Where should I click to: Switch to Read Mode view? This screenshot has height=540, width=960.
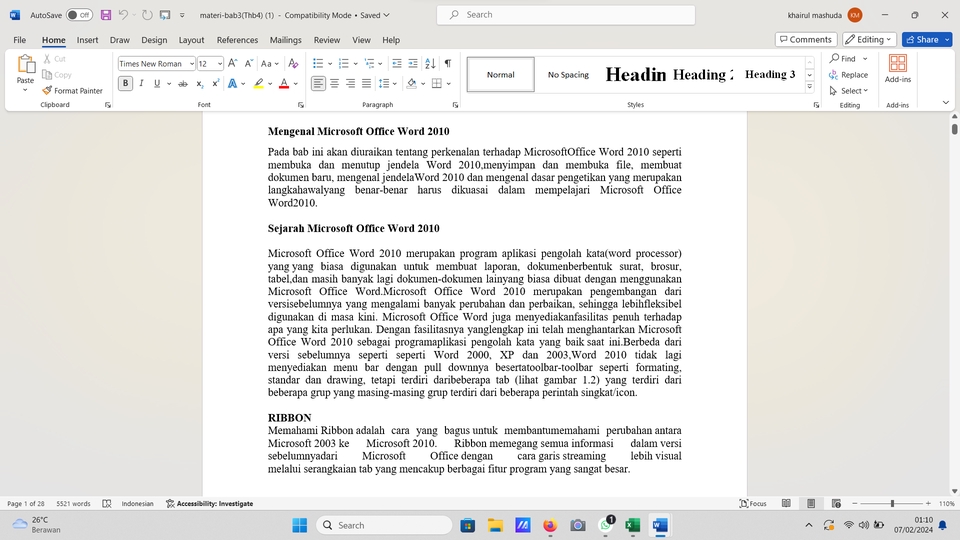(786, 503)
